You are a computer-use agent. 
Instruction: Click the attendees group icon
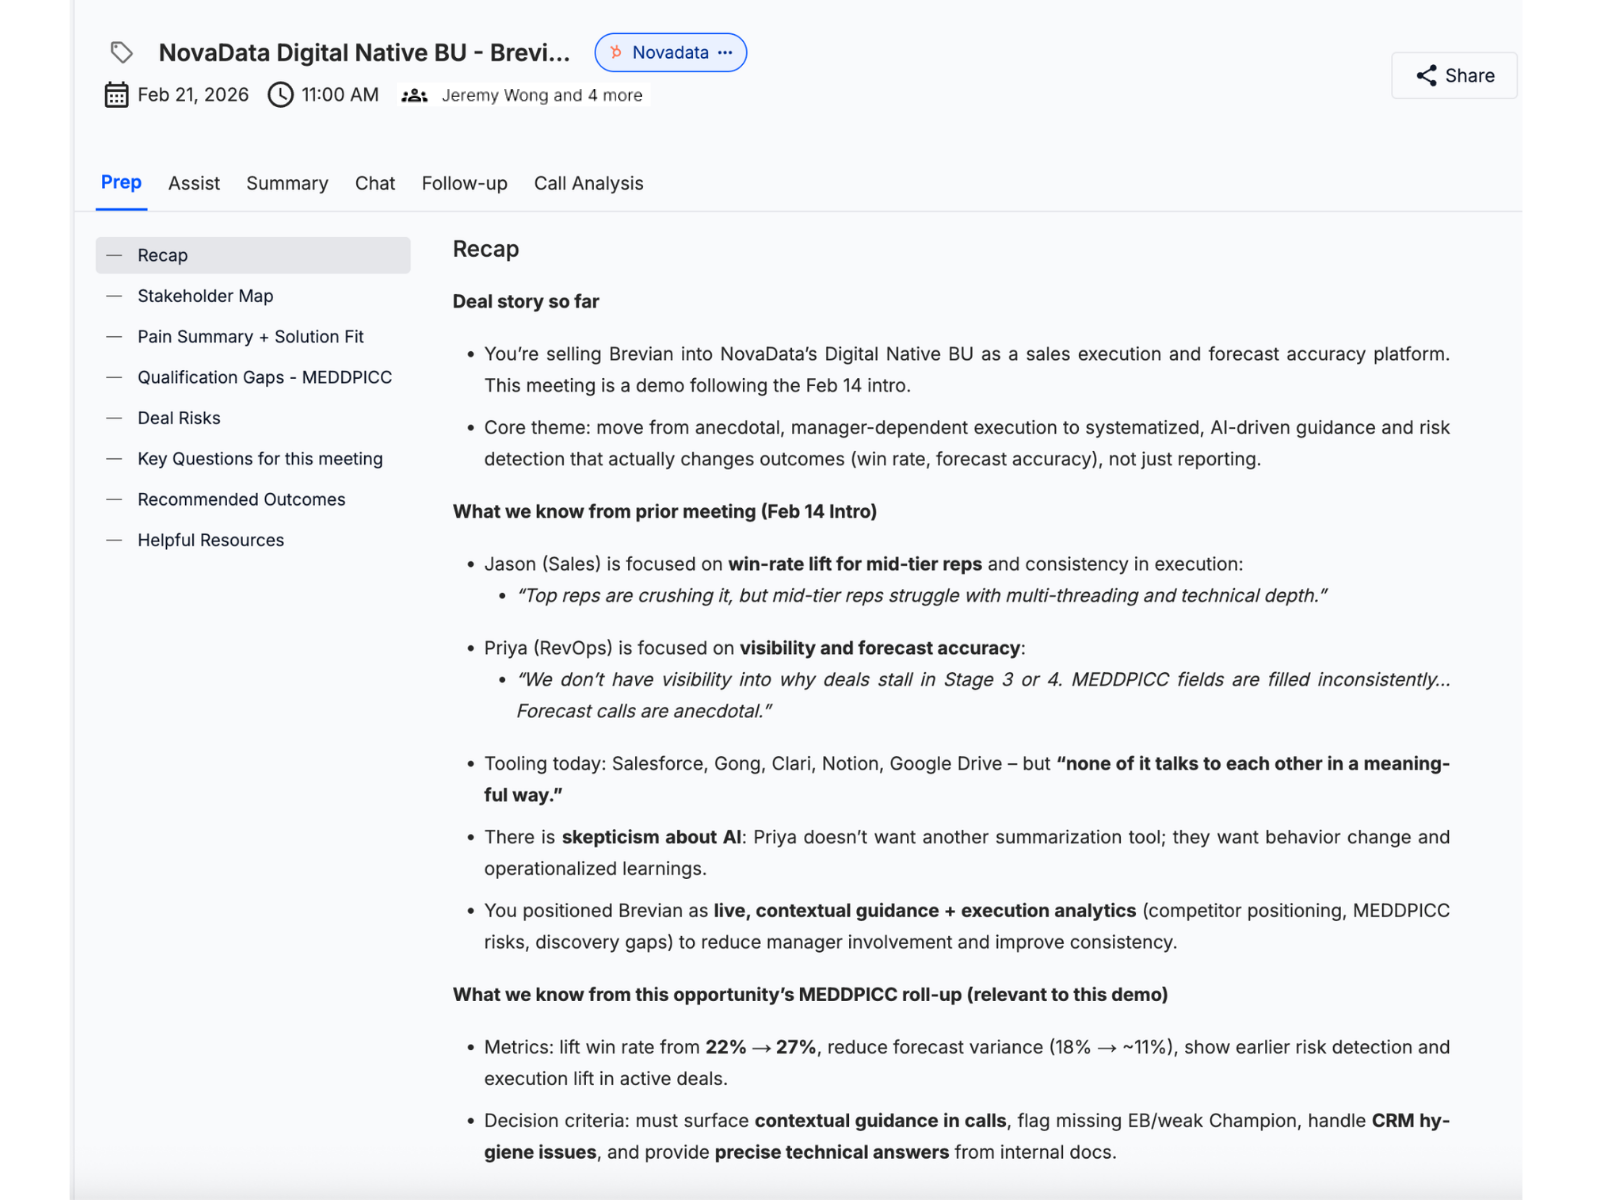pos(414,95)
